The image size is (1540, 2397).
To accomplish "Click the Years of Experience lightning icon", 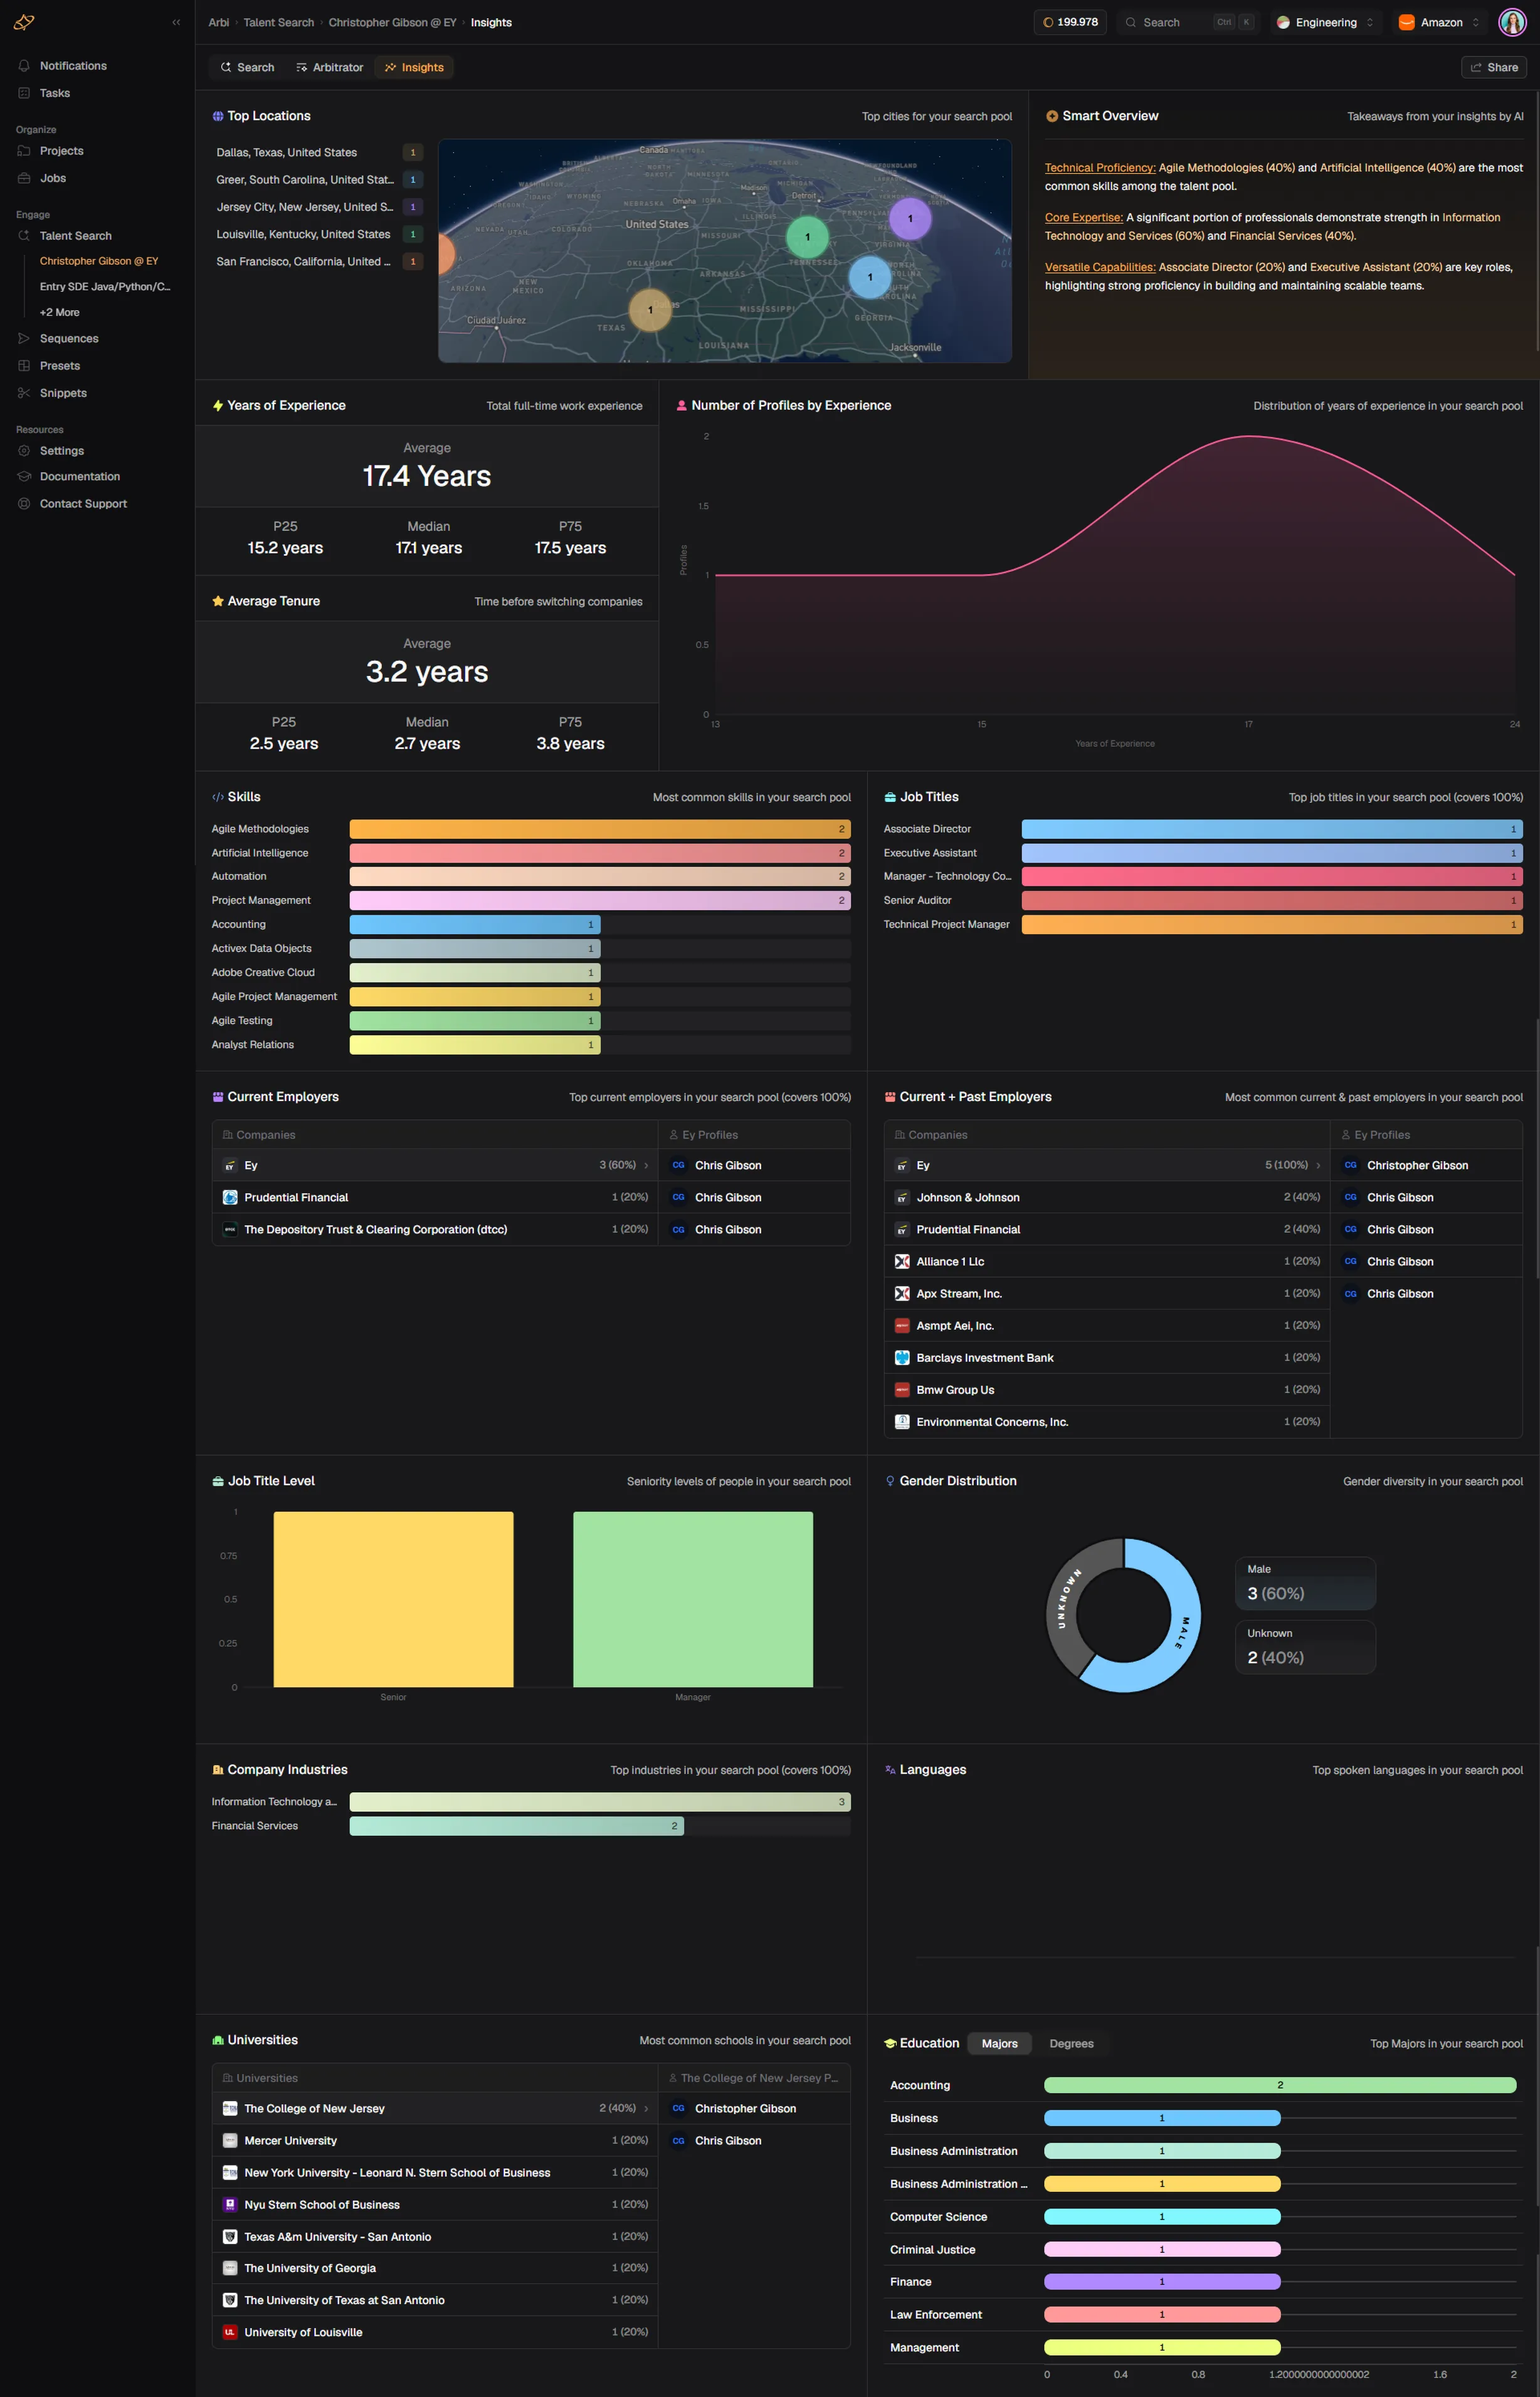I will (x=218, y=406).
